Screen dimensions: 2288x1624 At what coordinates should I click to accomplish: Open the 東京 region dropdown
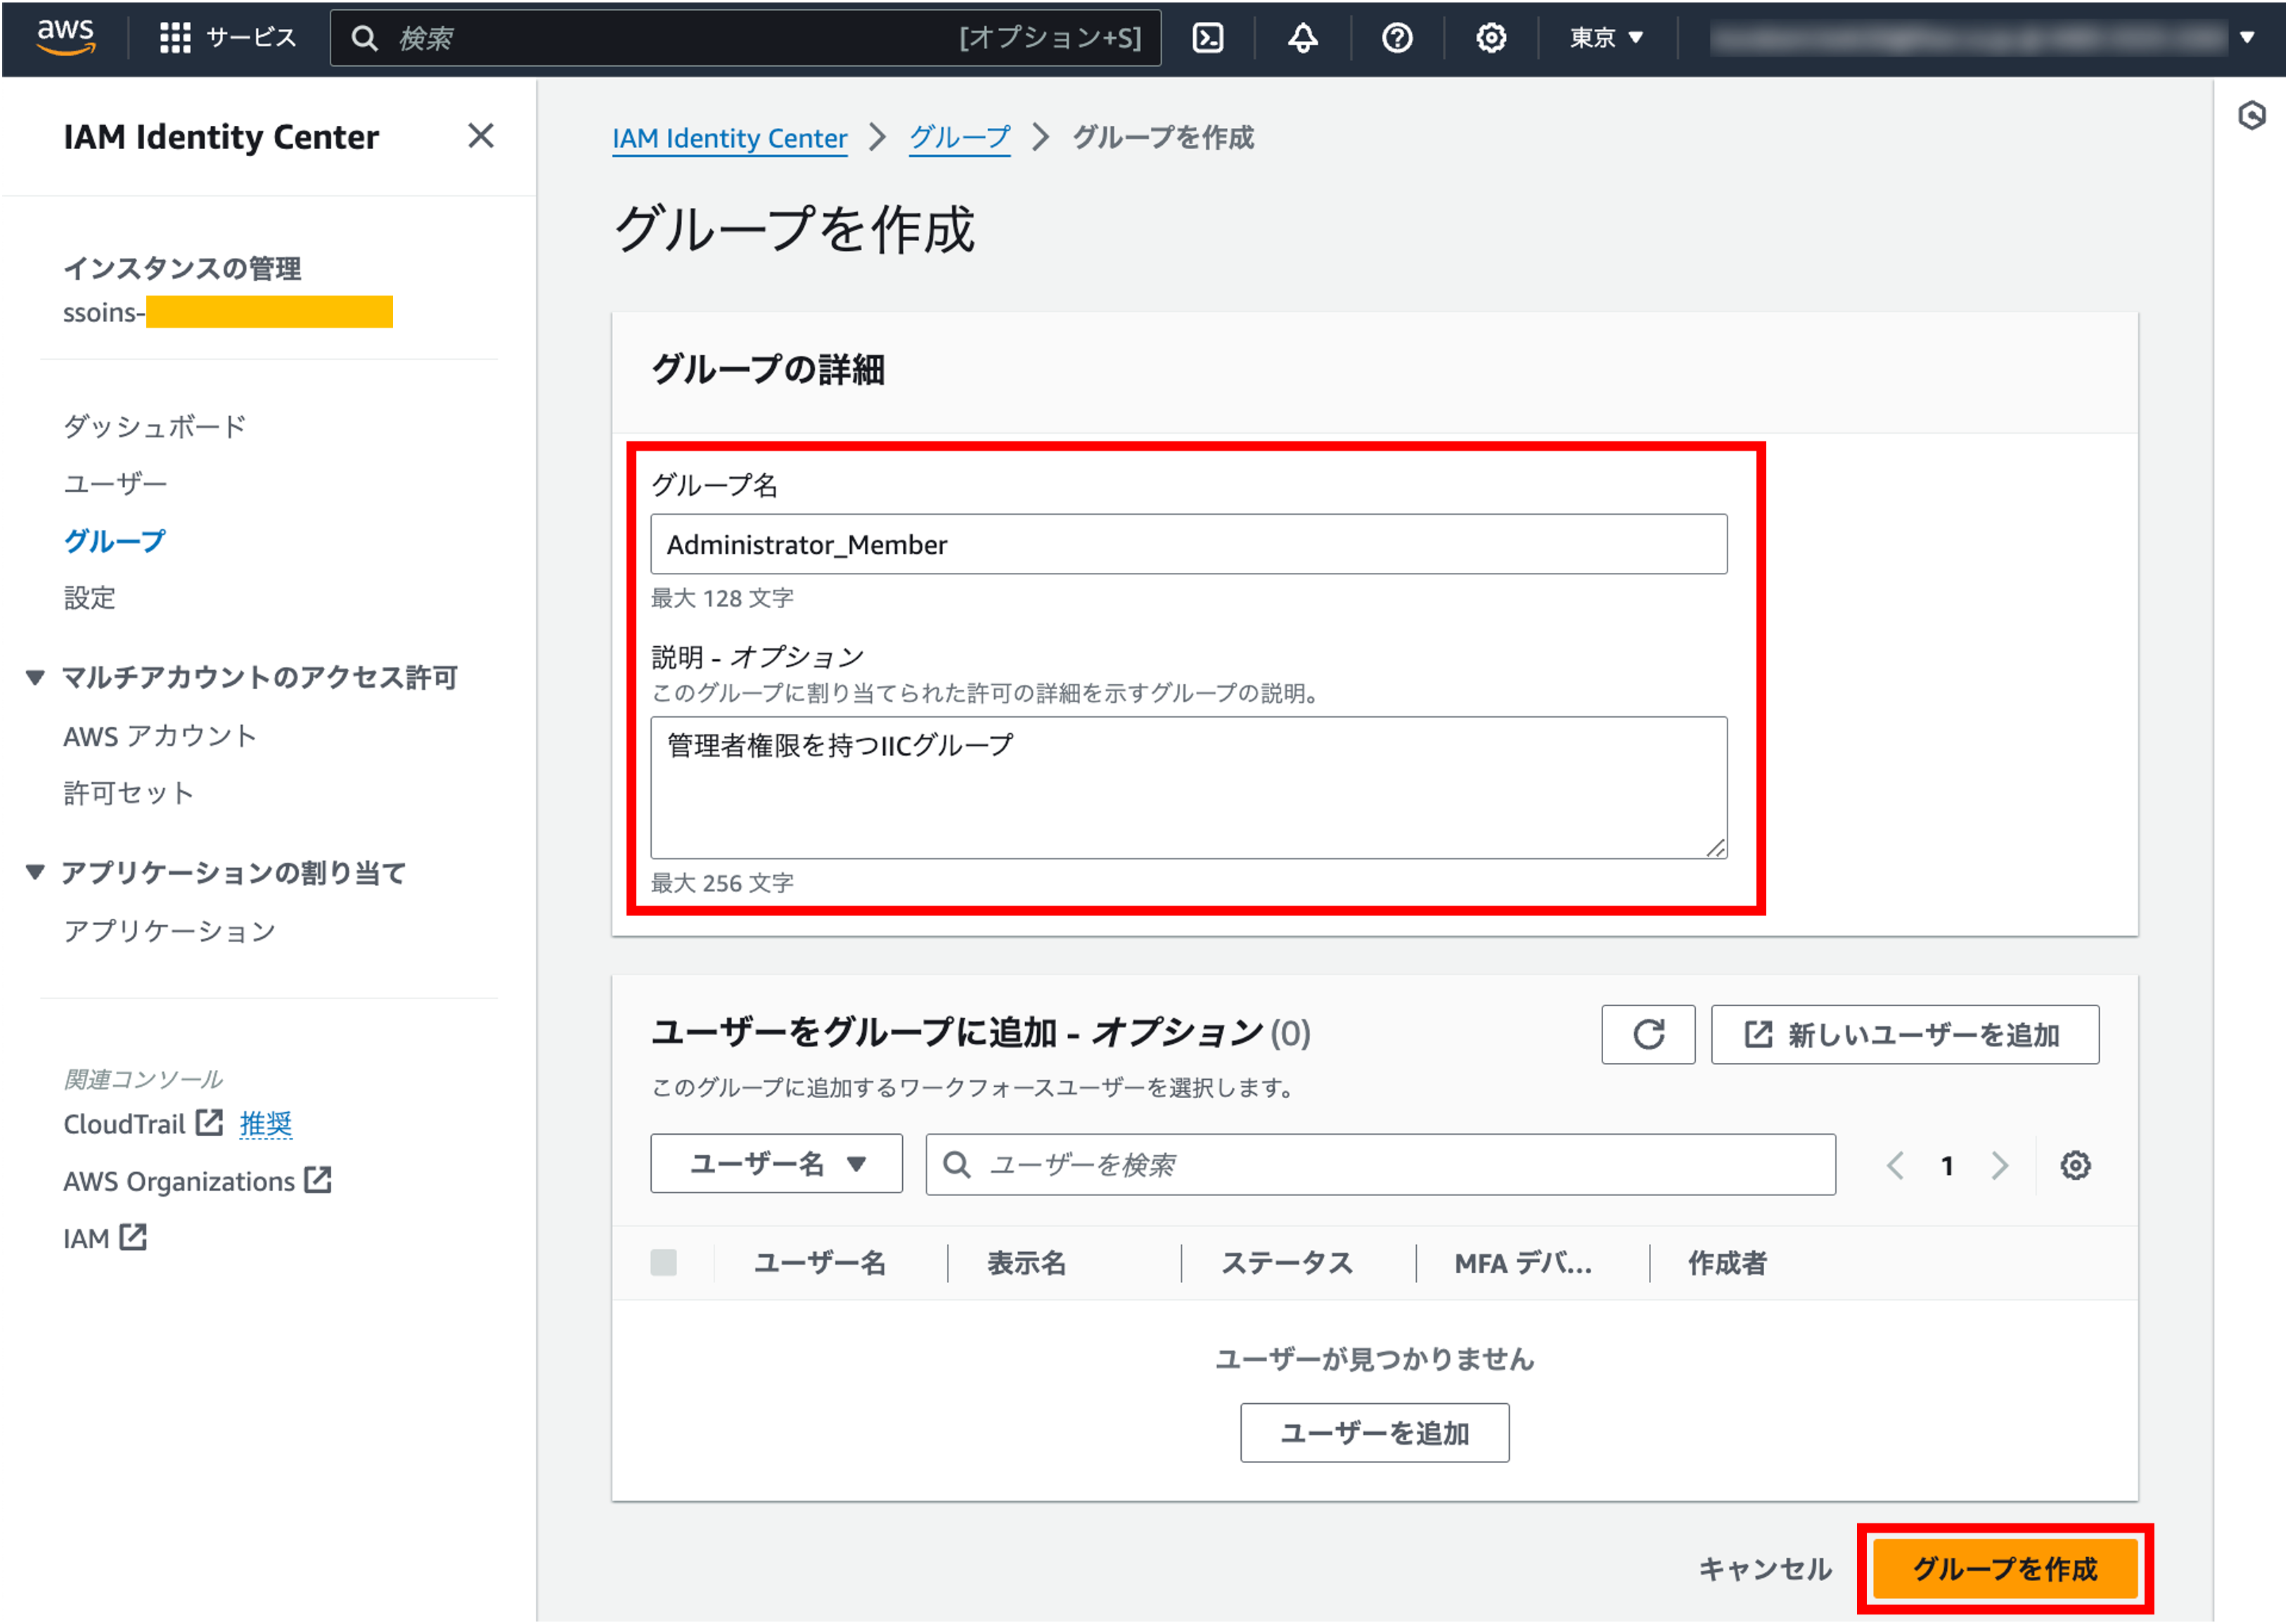click(x=1606, y=38)
